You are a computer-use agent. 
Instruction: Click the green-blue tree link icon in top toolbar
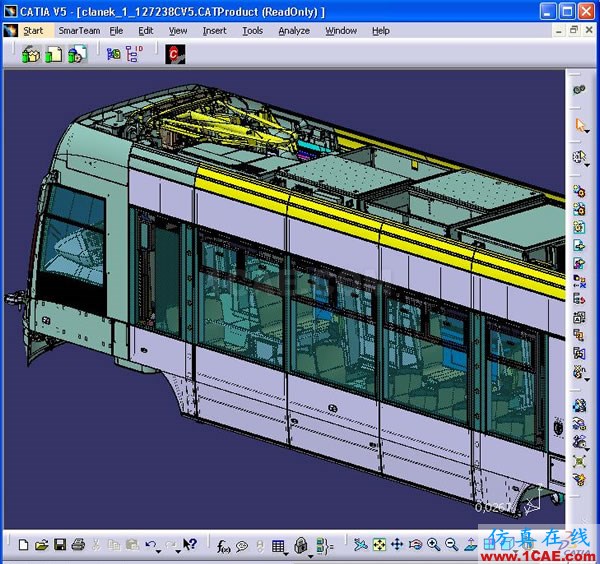point(113,54)
